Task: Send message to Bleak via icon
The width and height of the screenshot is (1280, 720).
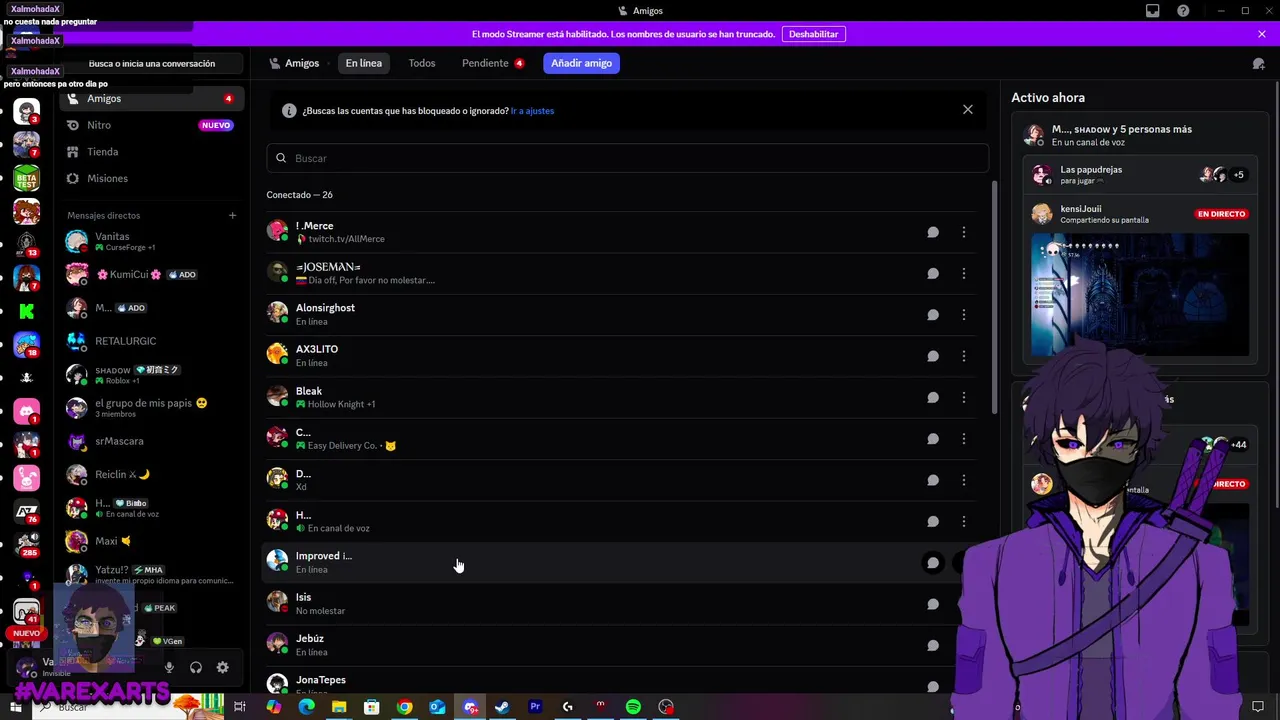Action: click(x=932, y=397)
